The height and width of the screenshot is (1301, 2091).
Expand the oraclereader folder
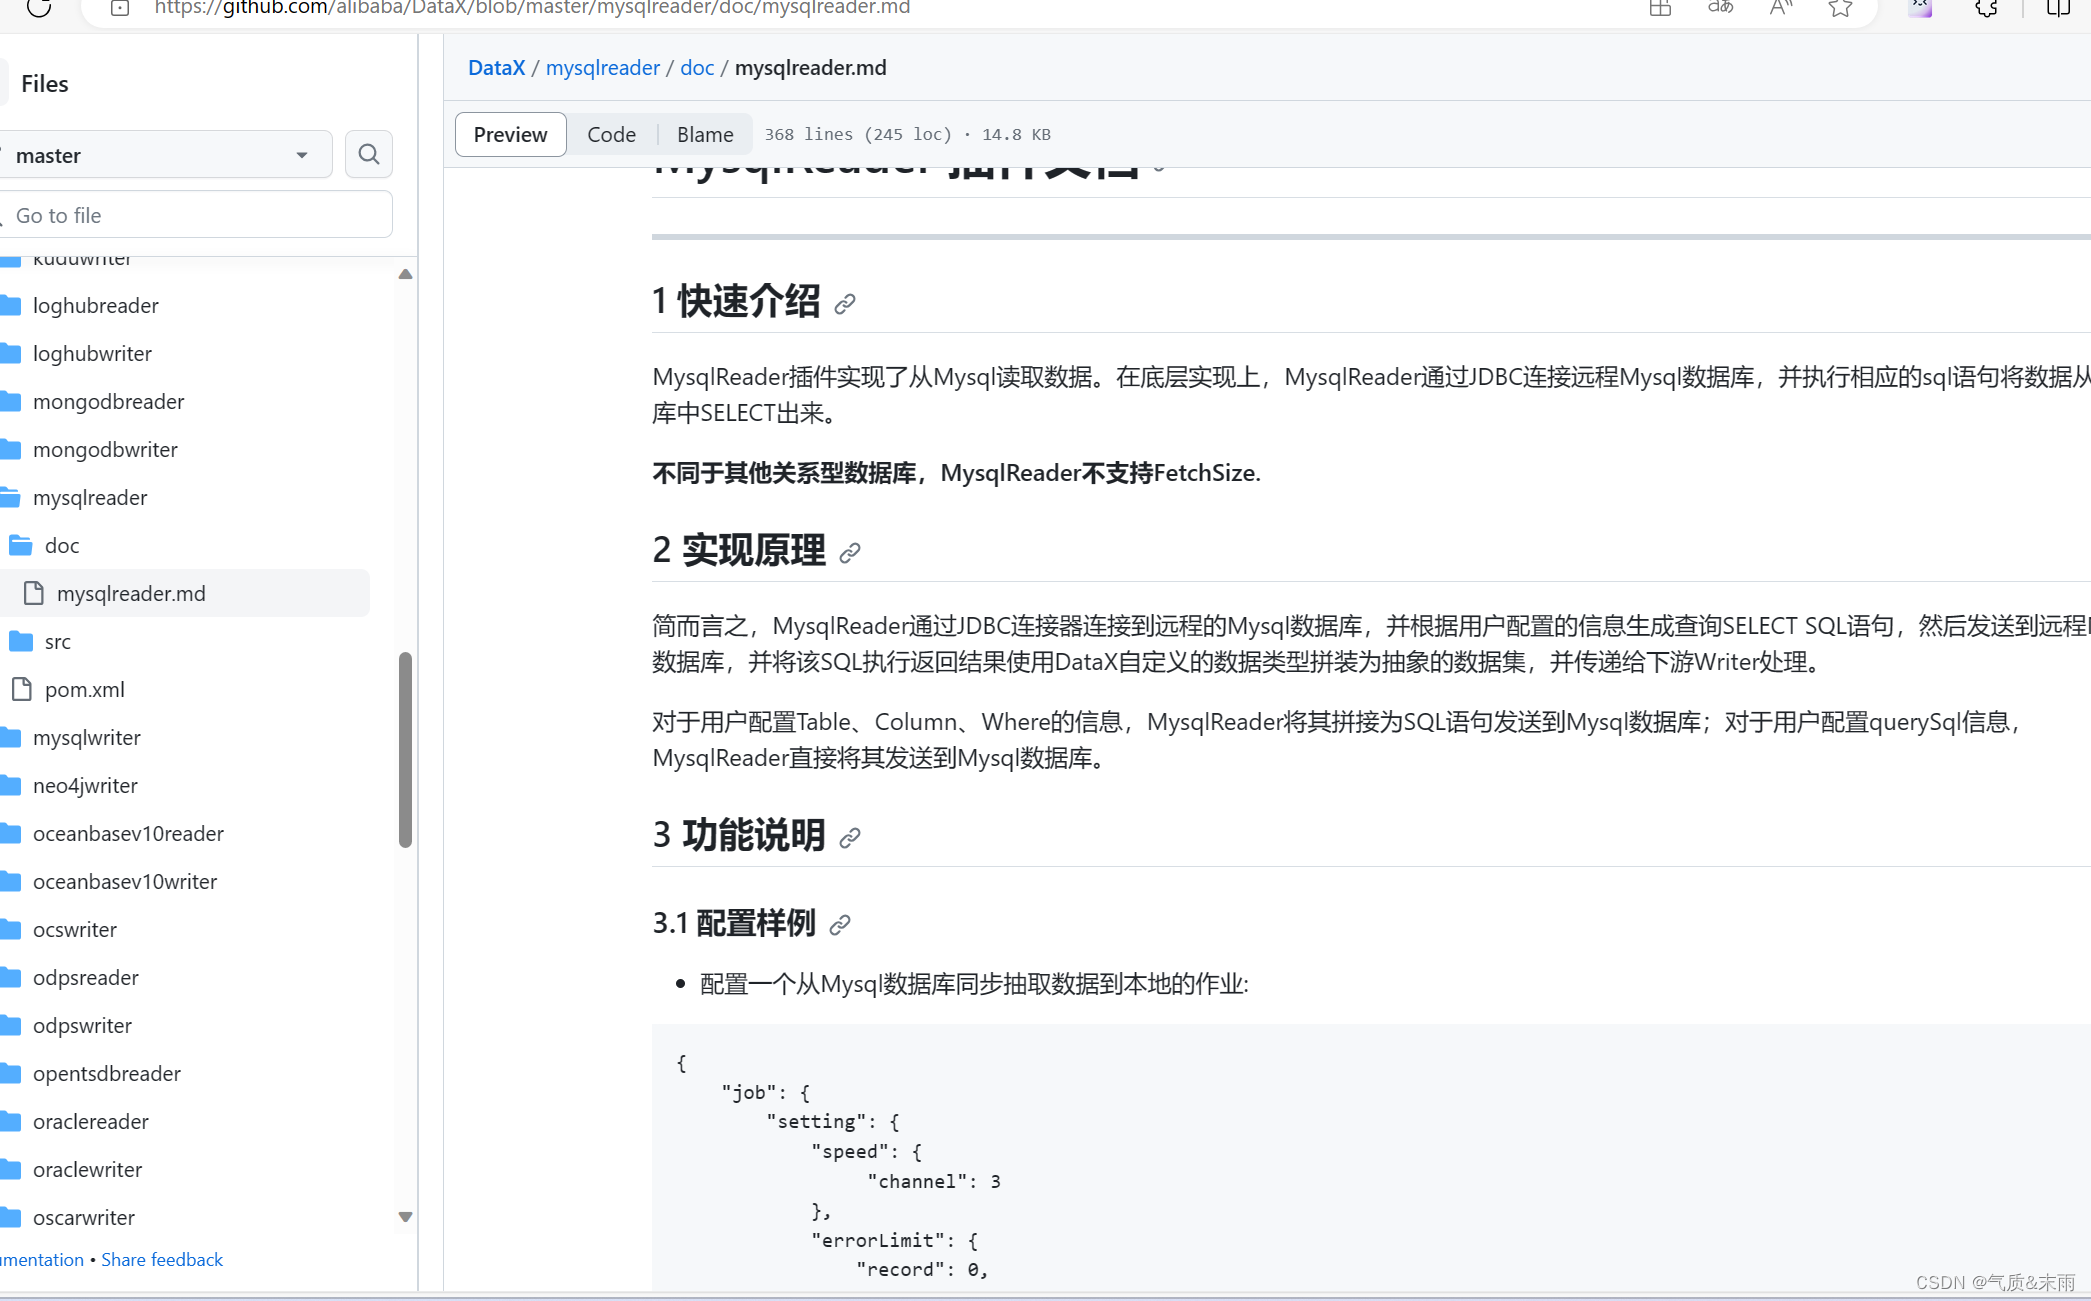click(91, 1121)
